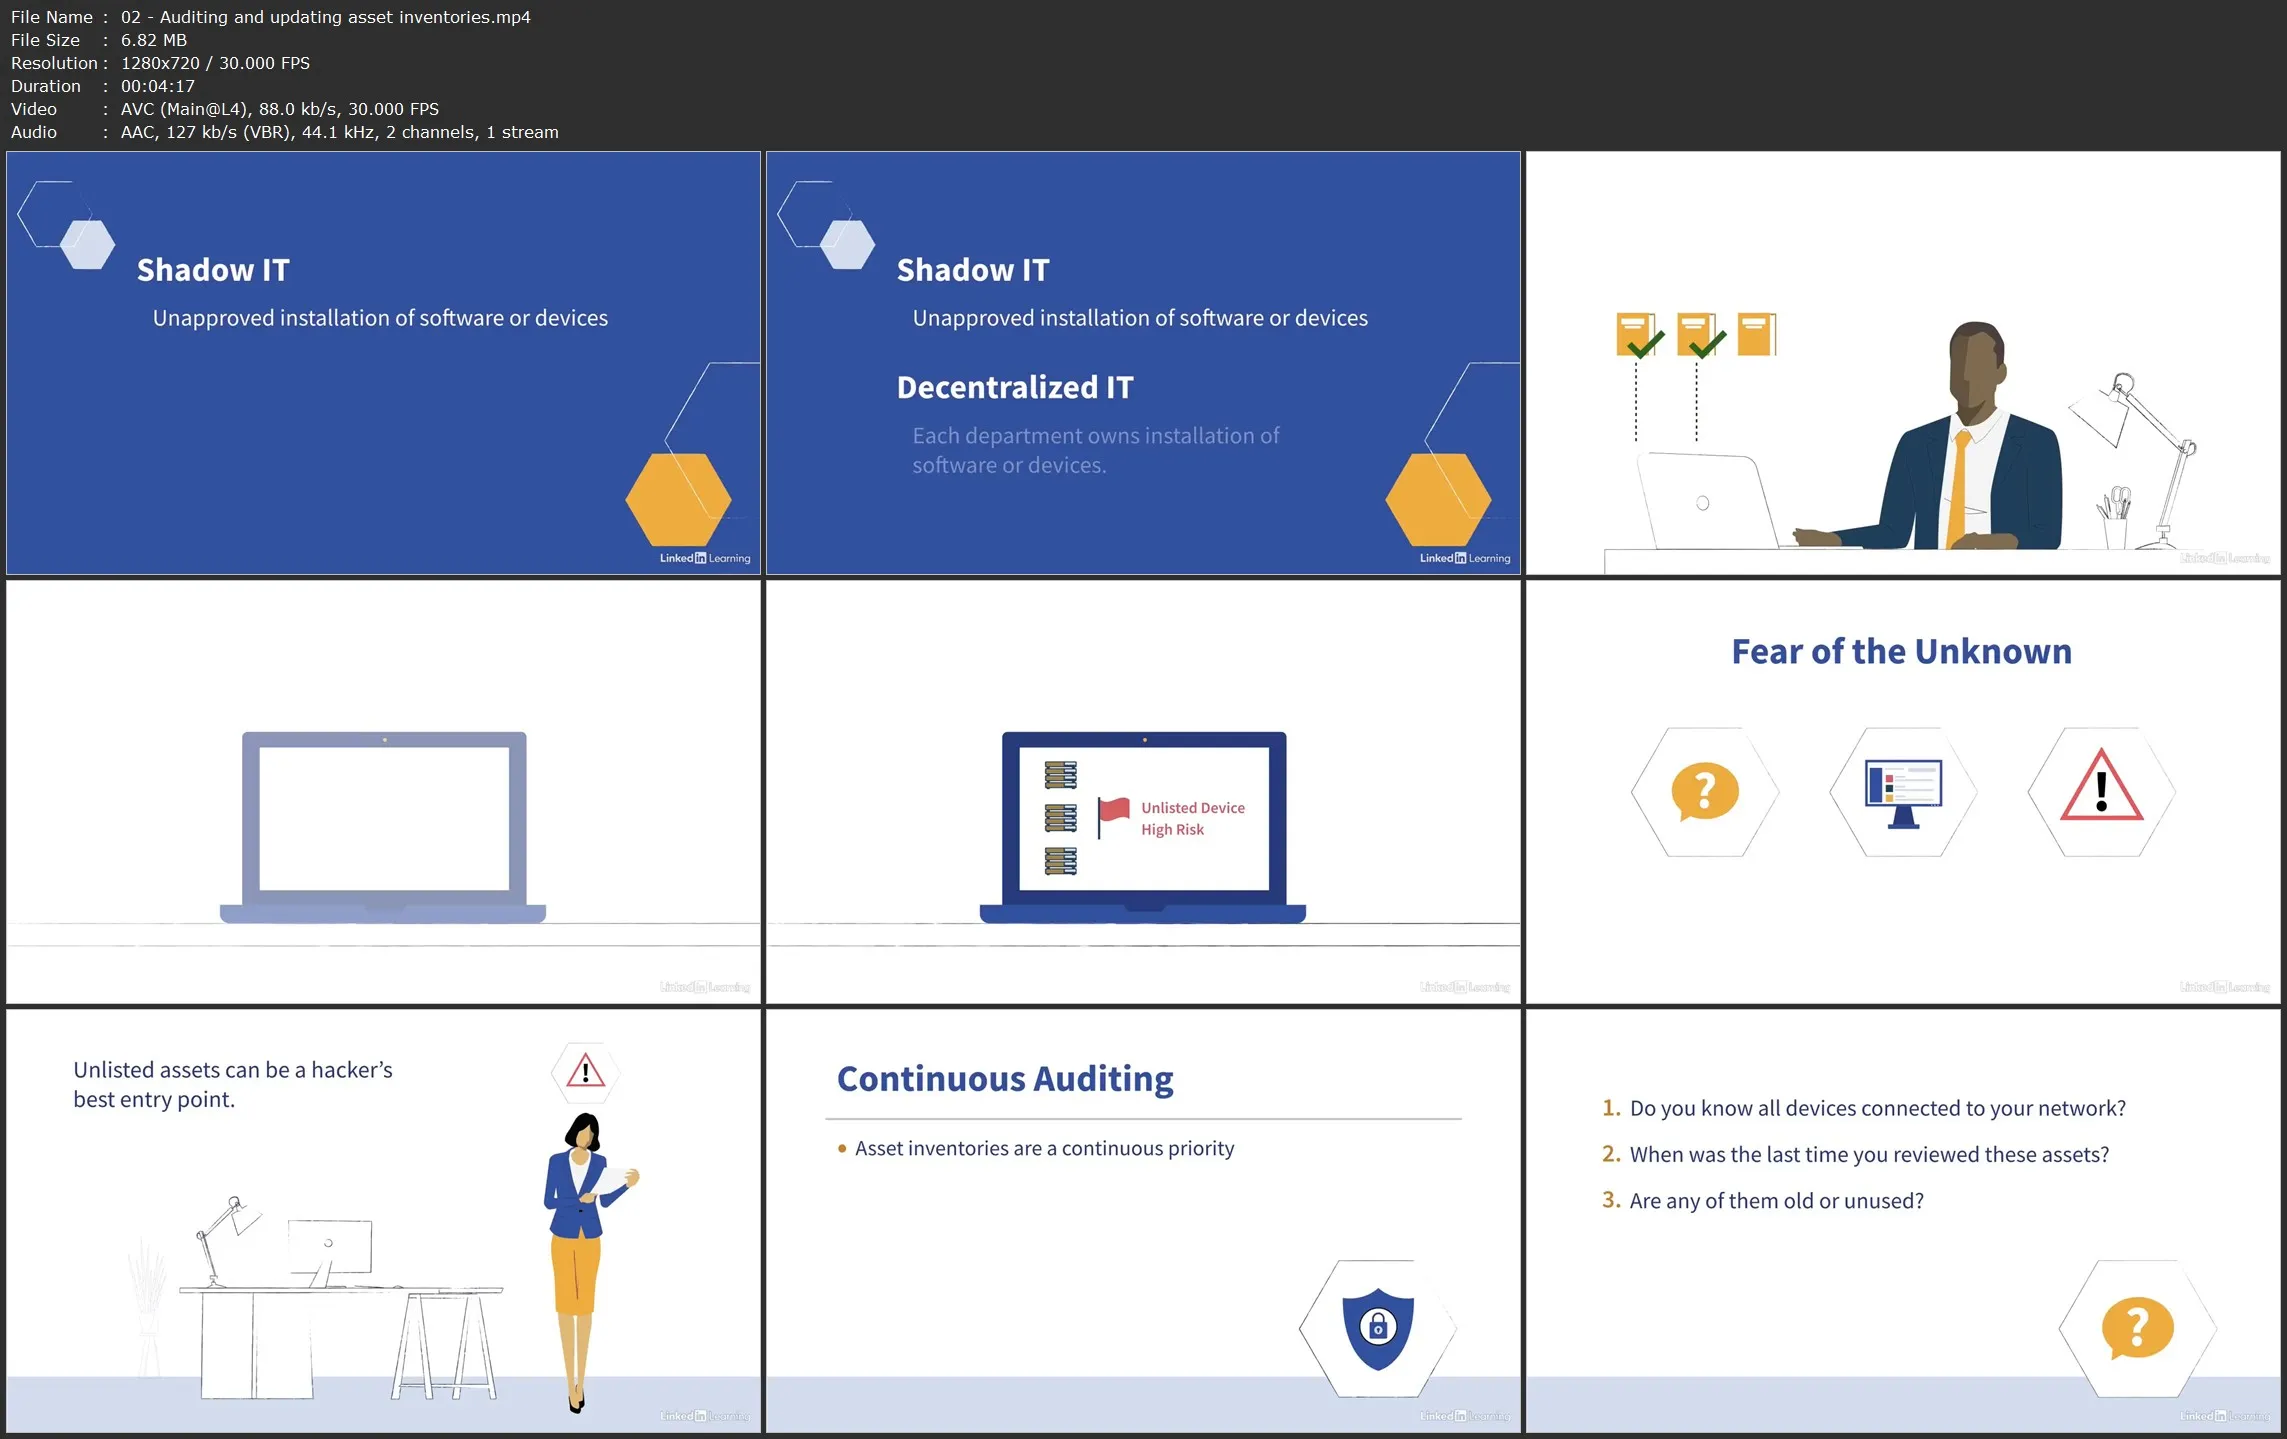Click the orange hexagon on first Shadow IT slide
Image resolution: width=2287 pixels, height=1439 pixels.
click(678, 499)
